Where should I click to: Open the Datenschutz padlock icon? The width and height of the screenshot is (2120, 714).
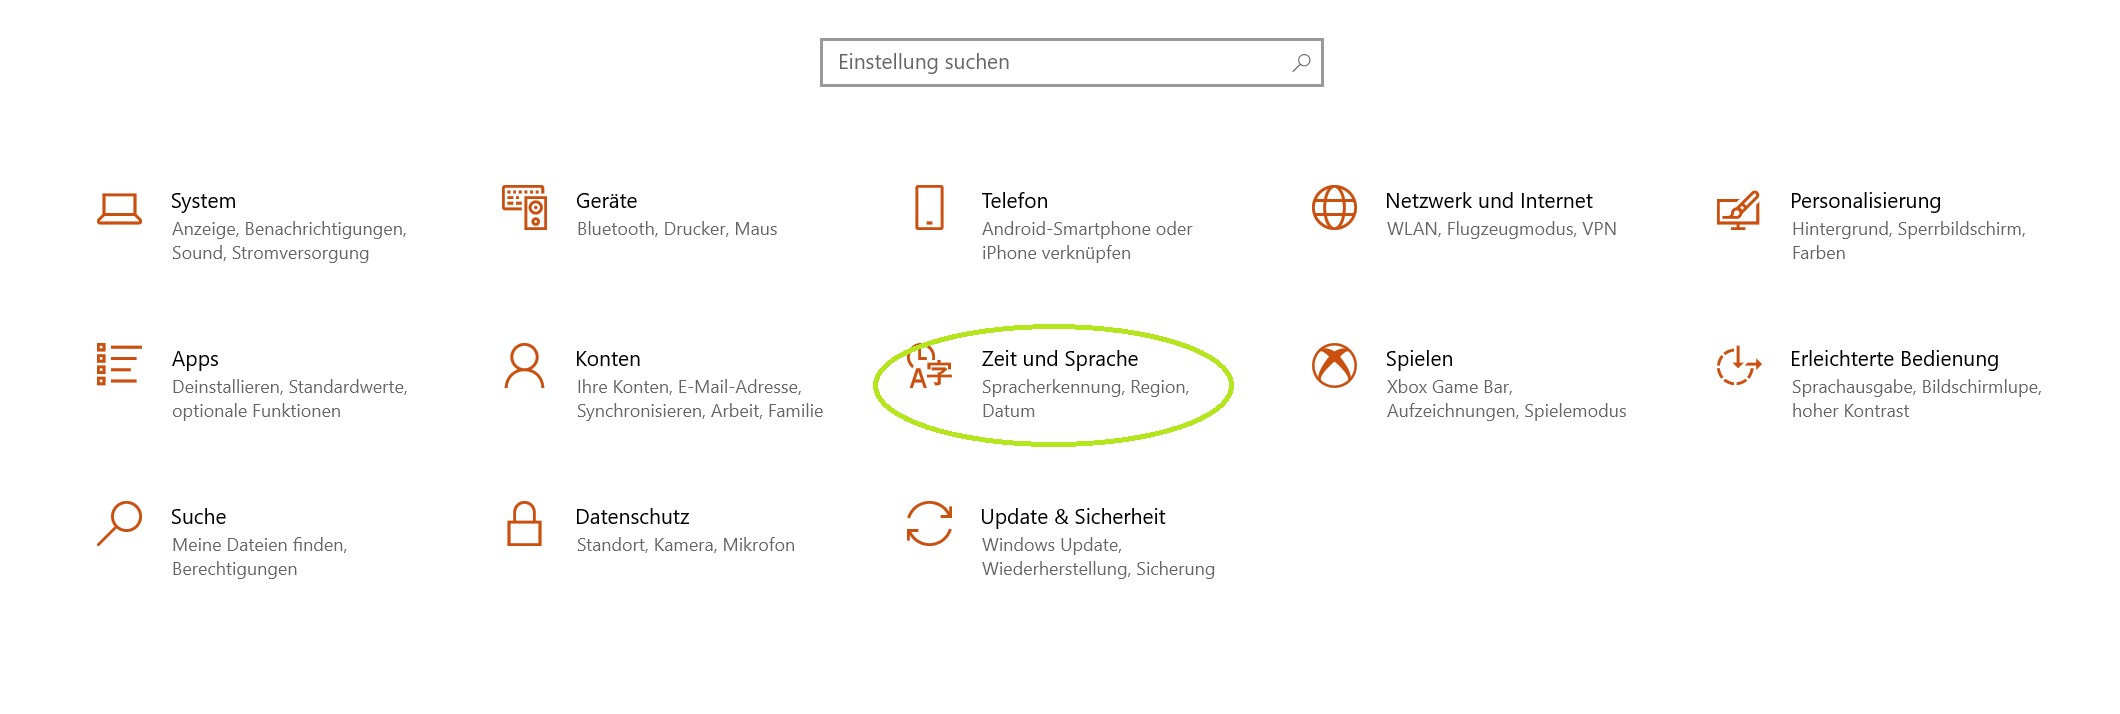point(524,523)
